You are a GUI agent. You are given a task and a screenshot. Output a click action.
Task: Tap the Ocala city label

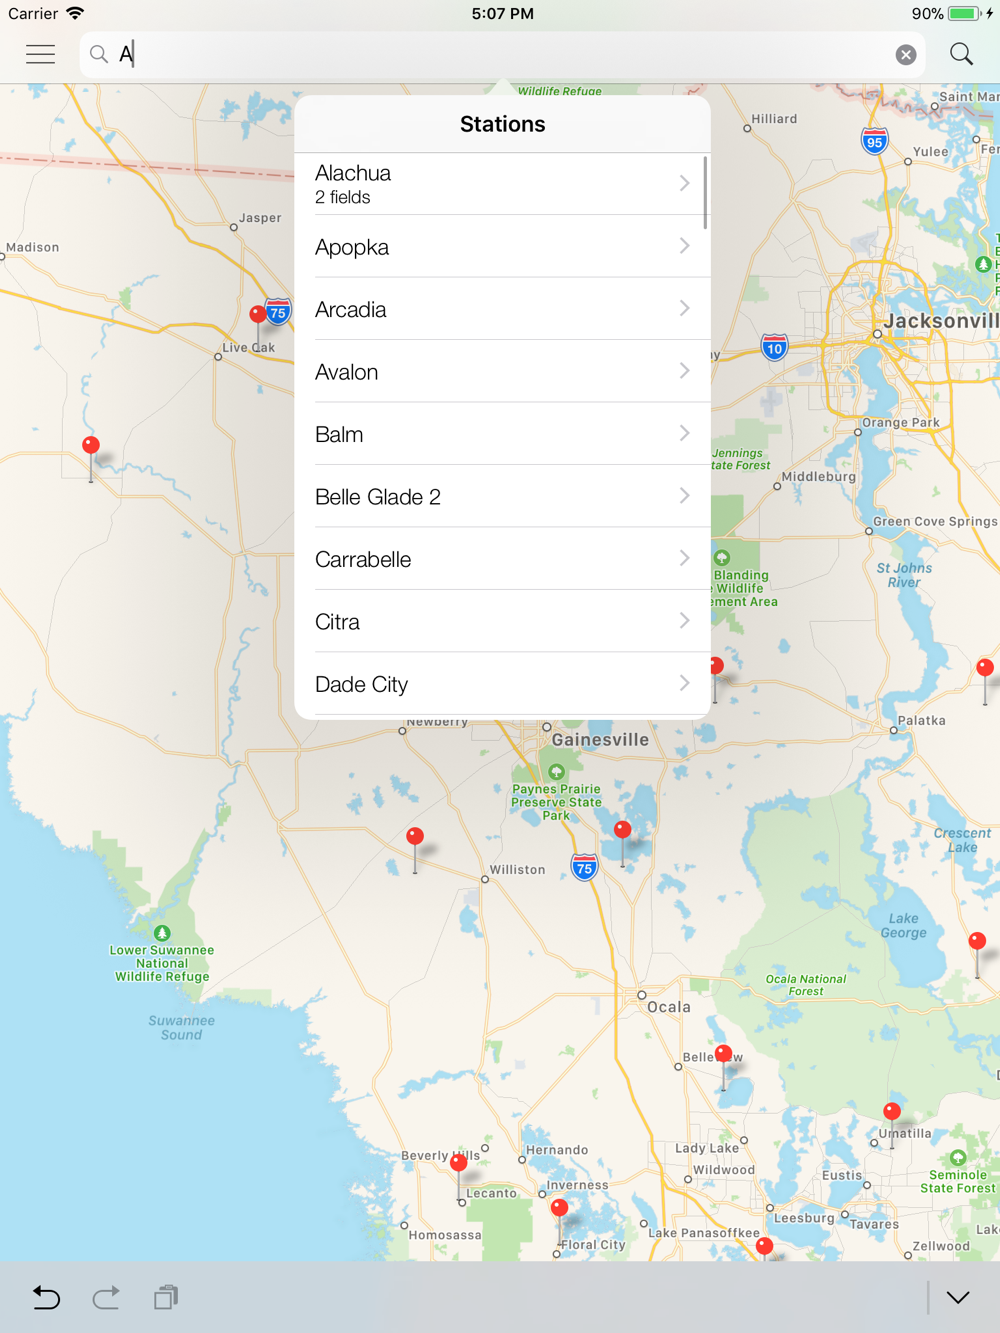point(669,1007)
